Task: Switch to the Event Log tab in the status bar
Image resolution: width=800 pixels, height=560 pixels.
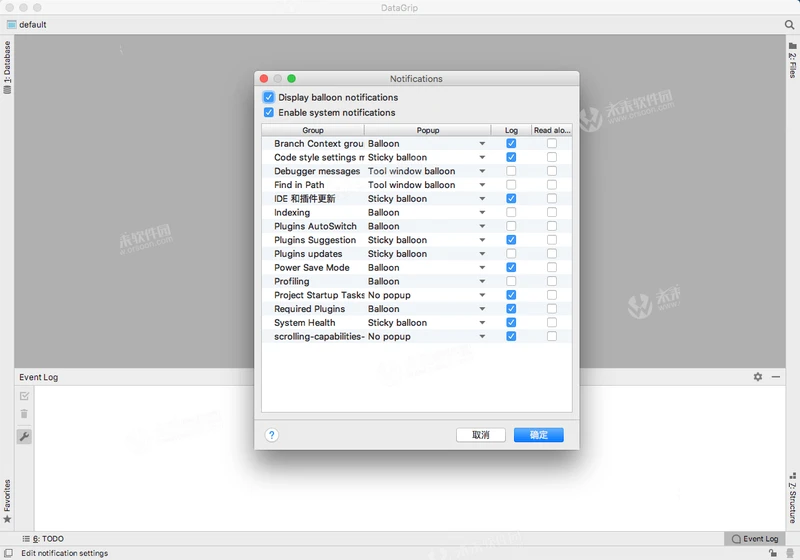Action: (755, 539)
